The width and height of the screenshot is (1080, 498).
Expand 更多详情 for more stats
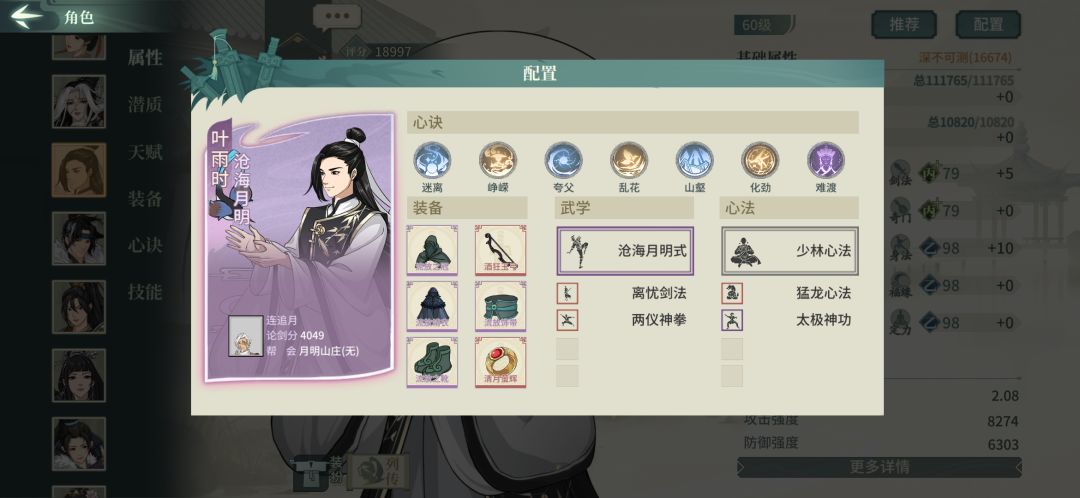879,467
